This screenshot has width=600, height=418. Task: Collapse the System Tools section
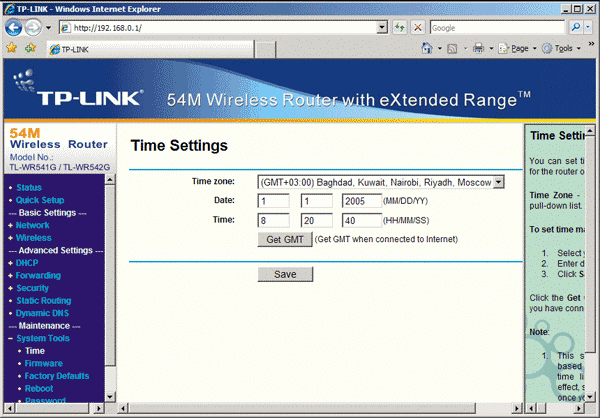coord(43,338)
